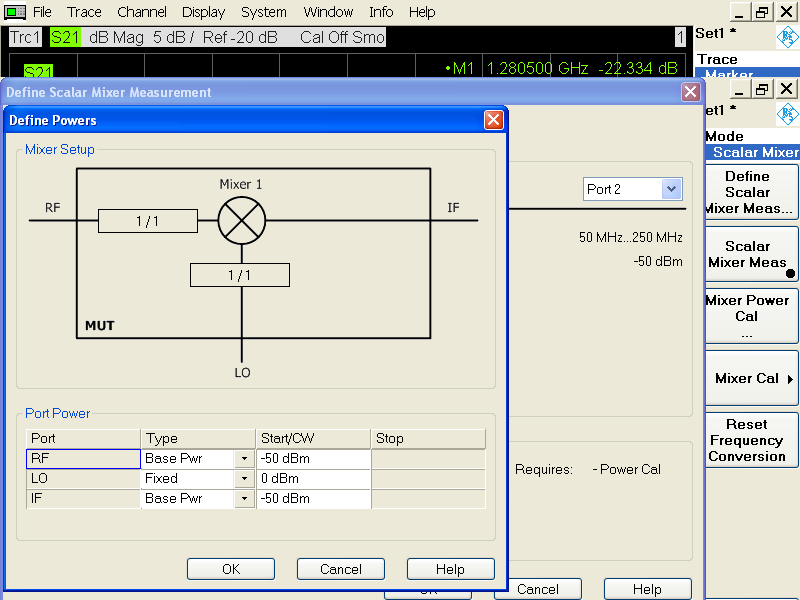Image resolution: width=800 pixels, height=600 pixels.
Task: Cancel the Define Powers dialog
Action: (x=341, y=569)
